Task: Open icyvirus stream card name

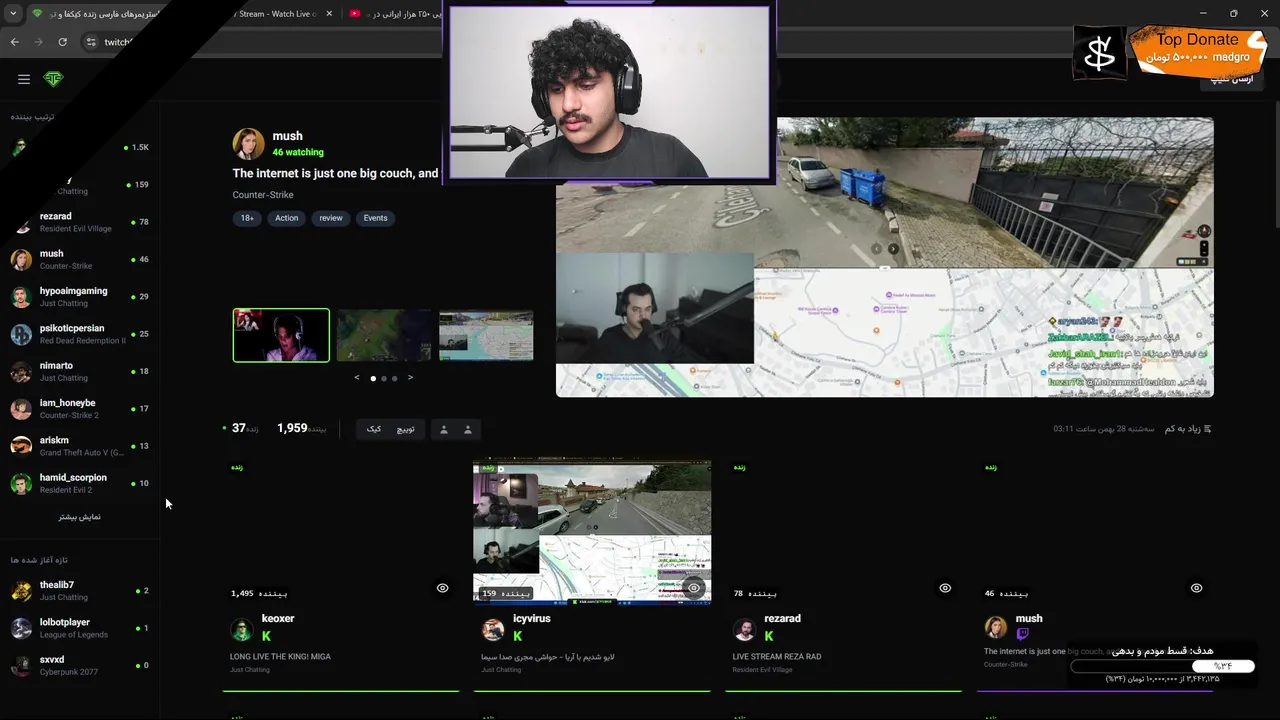Action: coord(532,619)
